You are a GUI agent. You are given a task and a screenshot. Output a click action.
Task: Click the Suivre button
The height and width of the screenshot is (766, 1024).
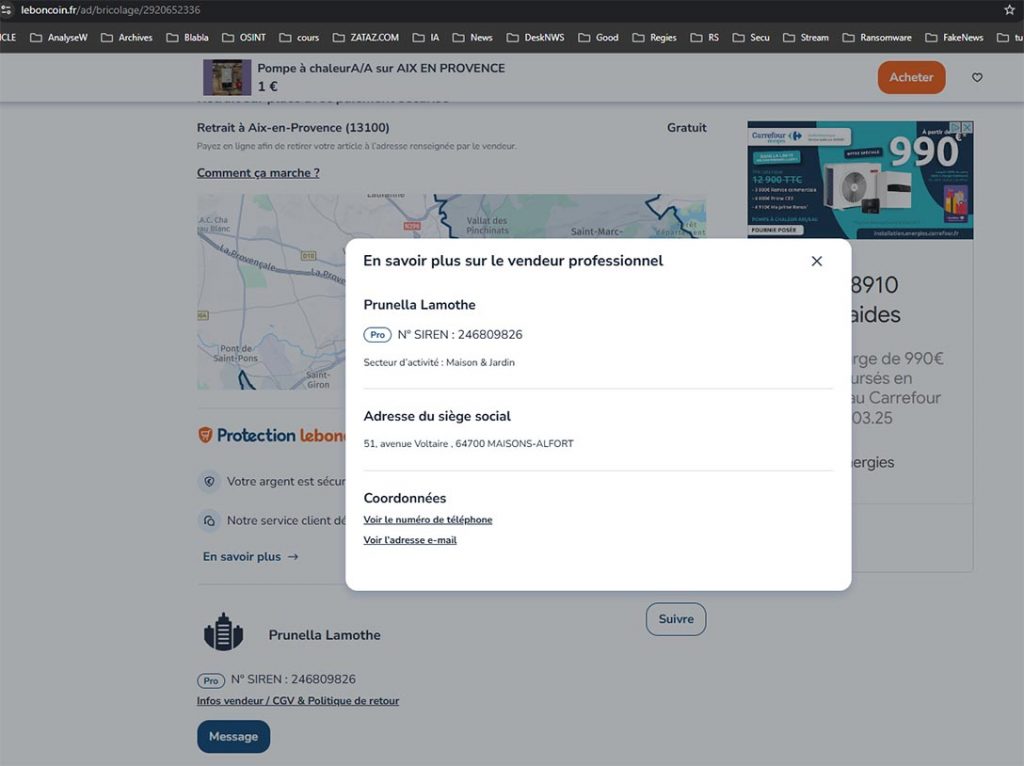tap(676, 619)
